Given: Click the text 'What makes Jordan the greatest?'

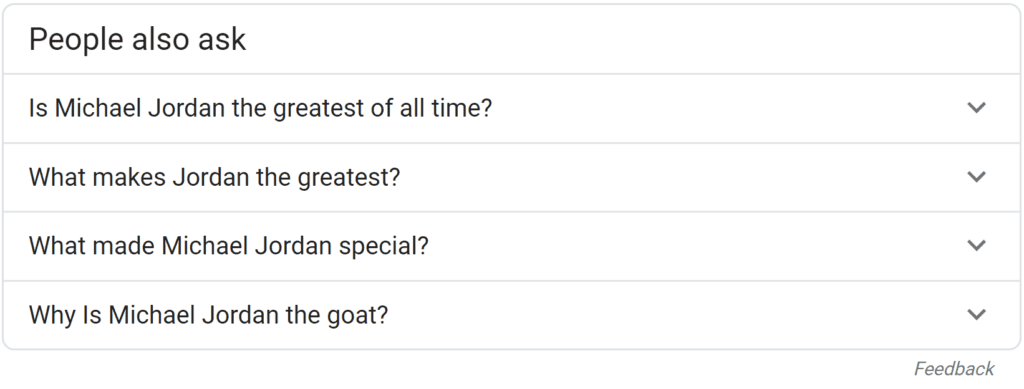Looking at the screenshot, I should pos(214,178).
